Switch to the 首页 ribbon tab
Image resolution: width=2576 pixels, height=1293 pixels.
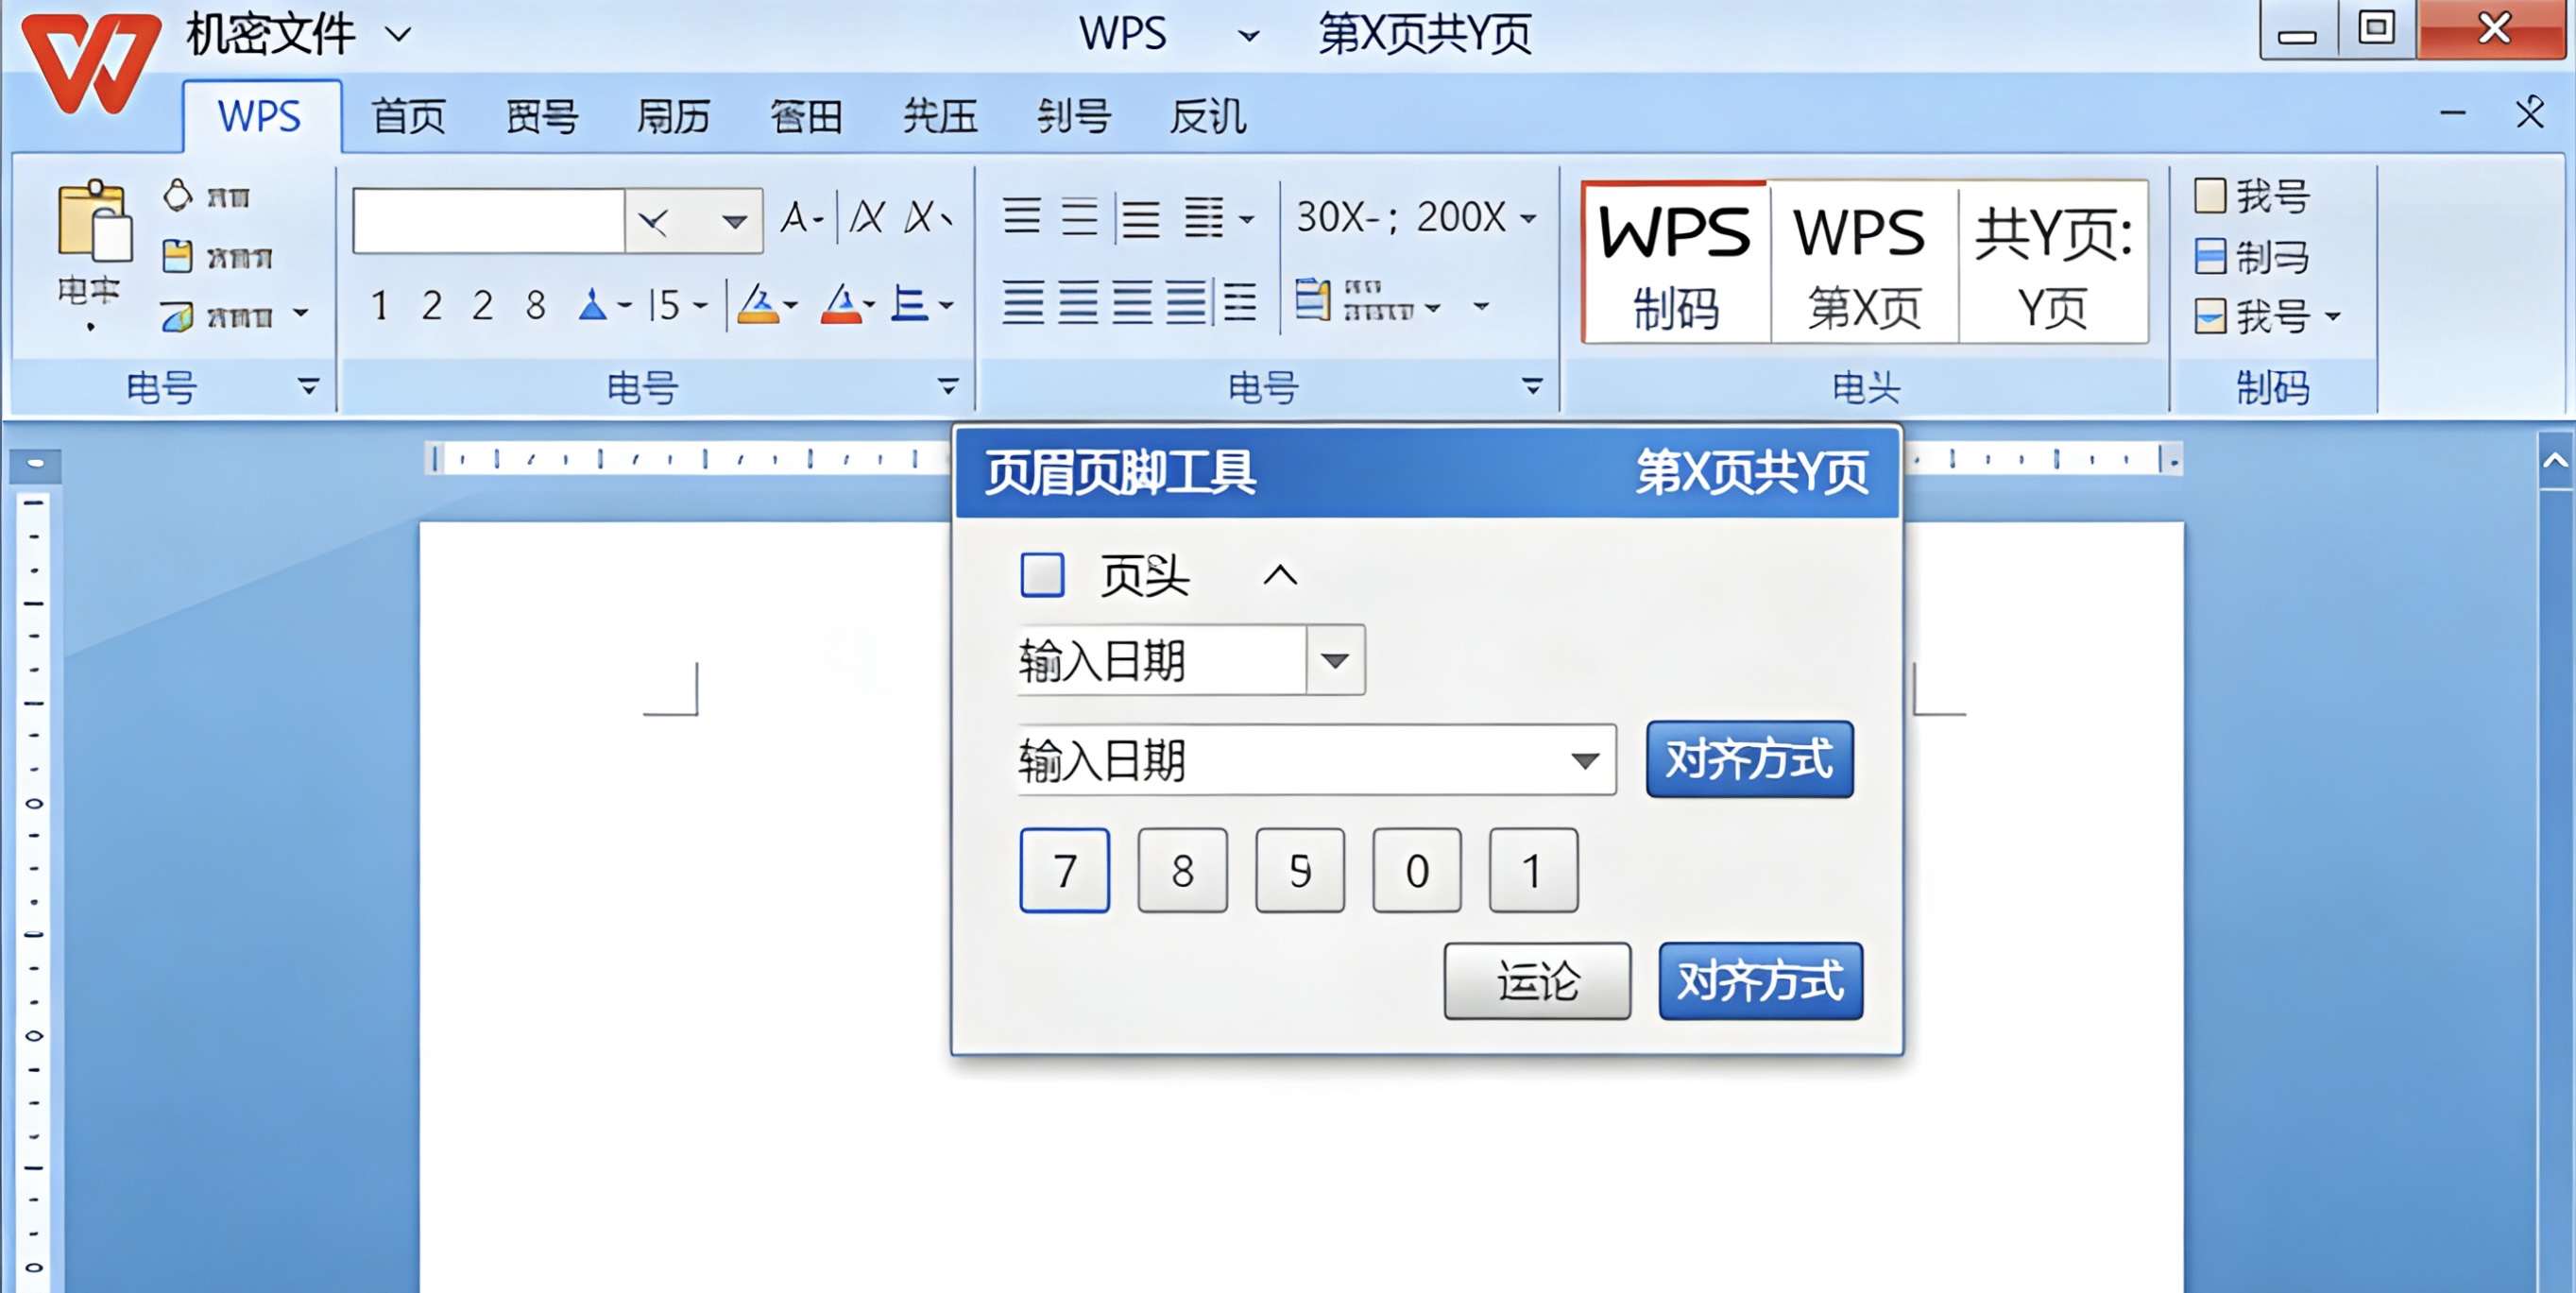click(406, 115)
